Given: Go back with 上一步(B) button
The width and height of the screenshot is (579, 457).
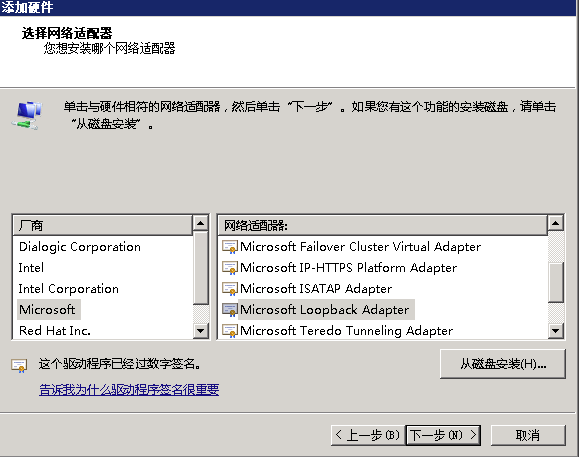Looking at the screenshot, I should coord(368,436).
